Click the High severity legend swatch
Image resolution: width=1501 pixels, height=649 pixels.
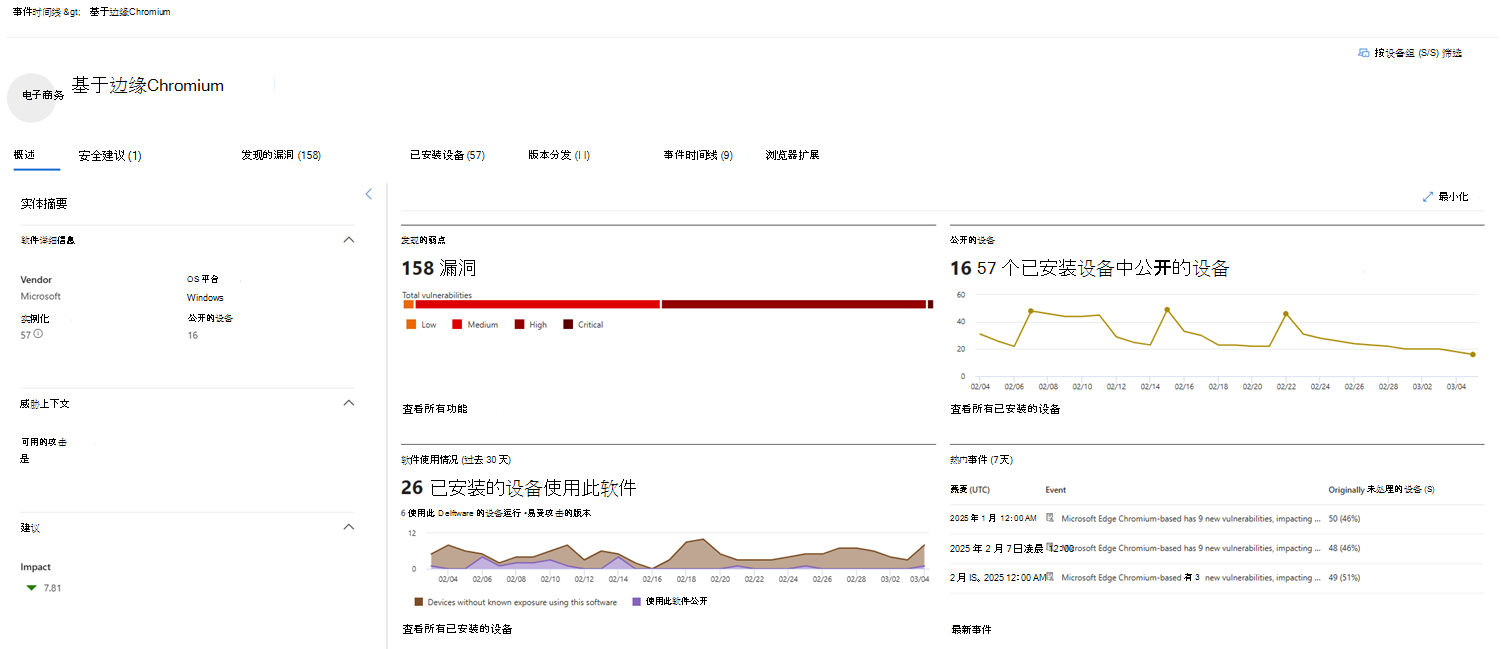tap(519, 325)
